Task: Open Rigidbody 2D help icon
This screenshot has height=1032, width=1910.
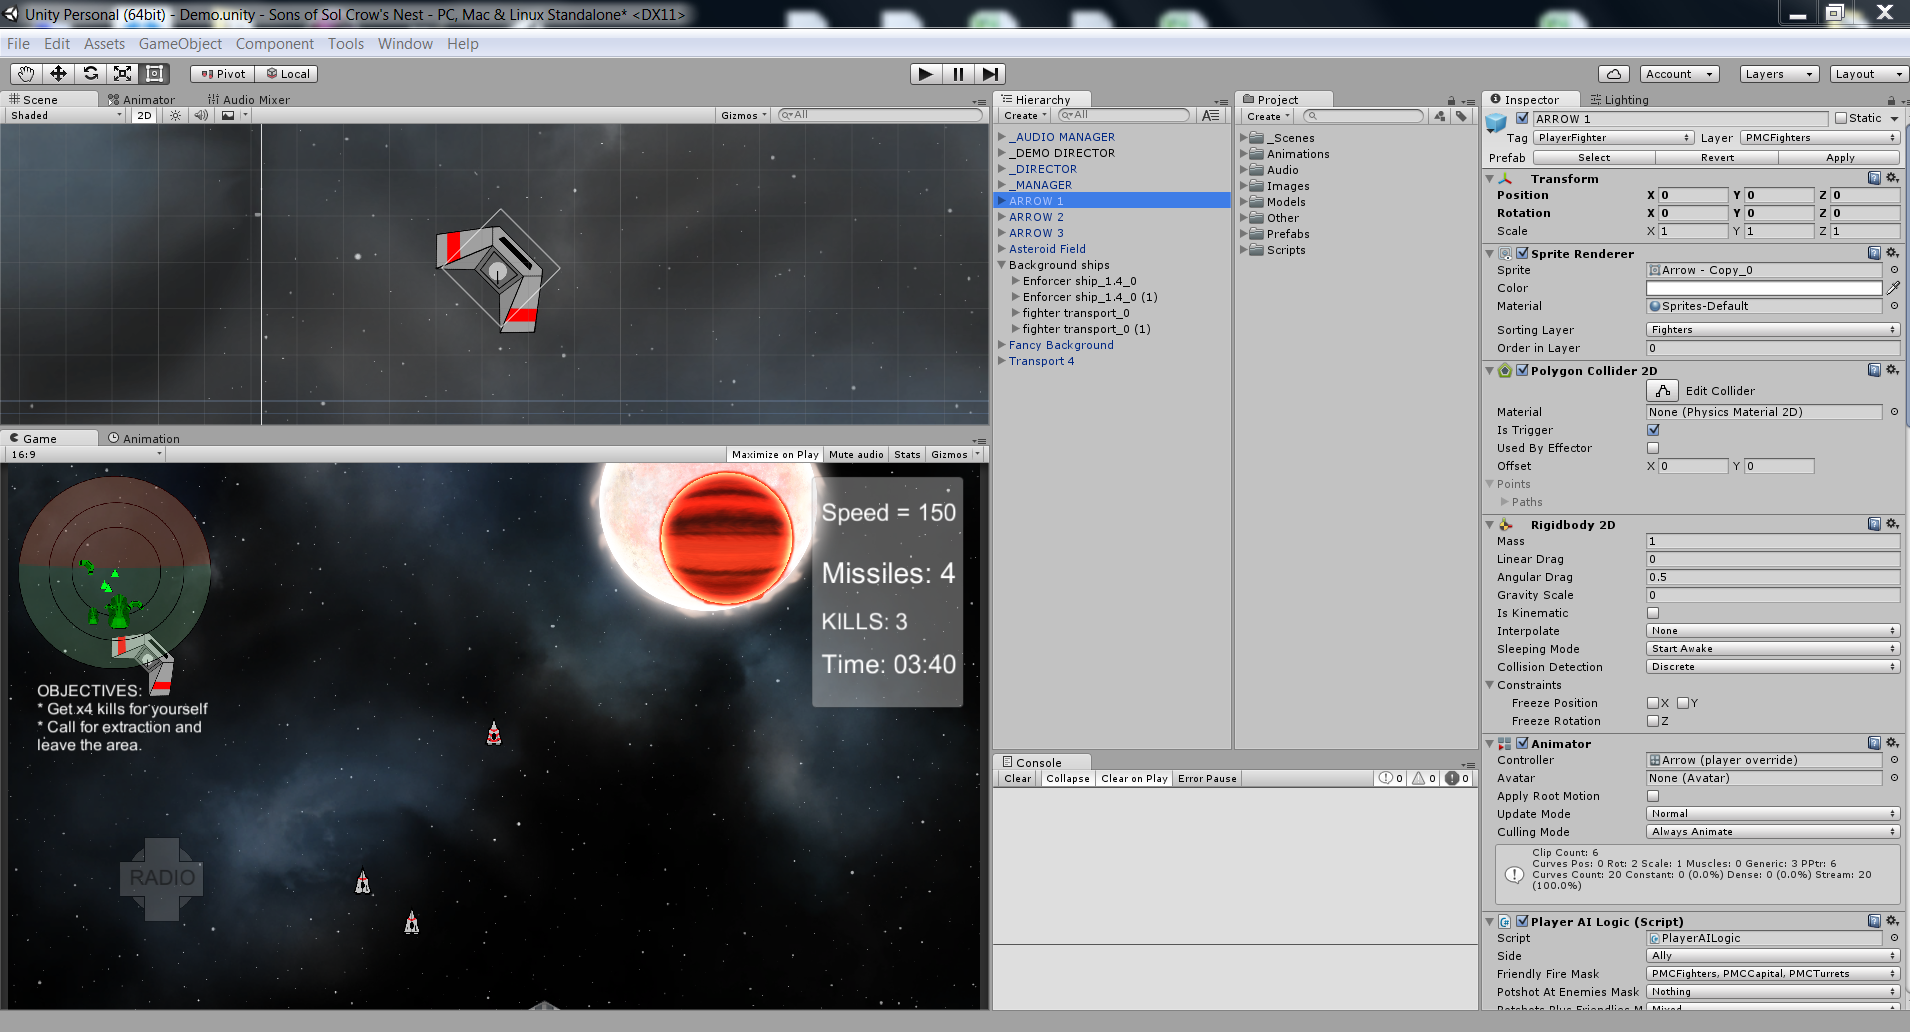Action: click(x=1874, y=524)
